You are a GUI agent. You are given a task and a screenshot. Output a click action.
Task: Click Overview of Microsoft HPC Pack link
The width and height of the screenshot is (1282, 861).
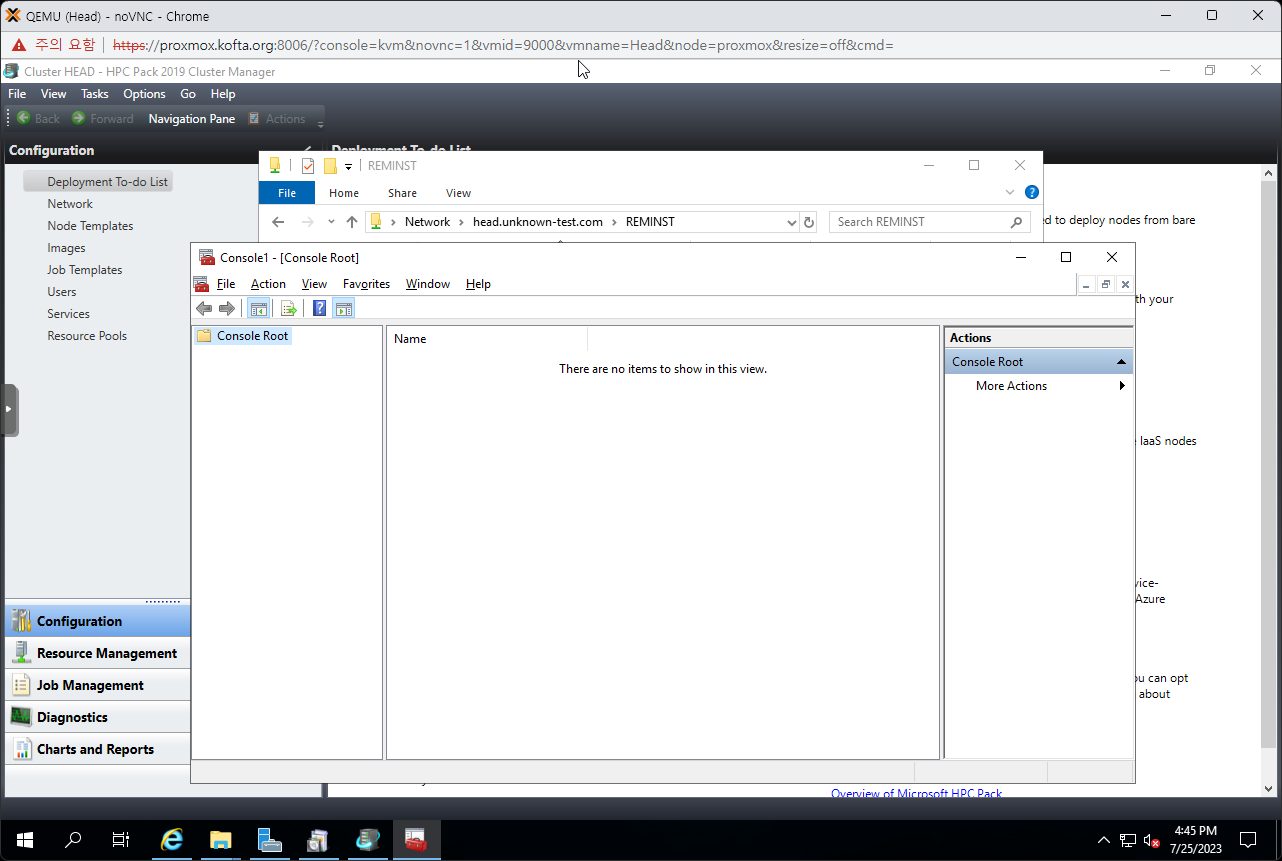point(916,793)
